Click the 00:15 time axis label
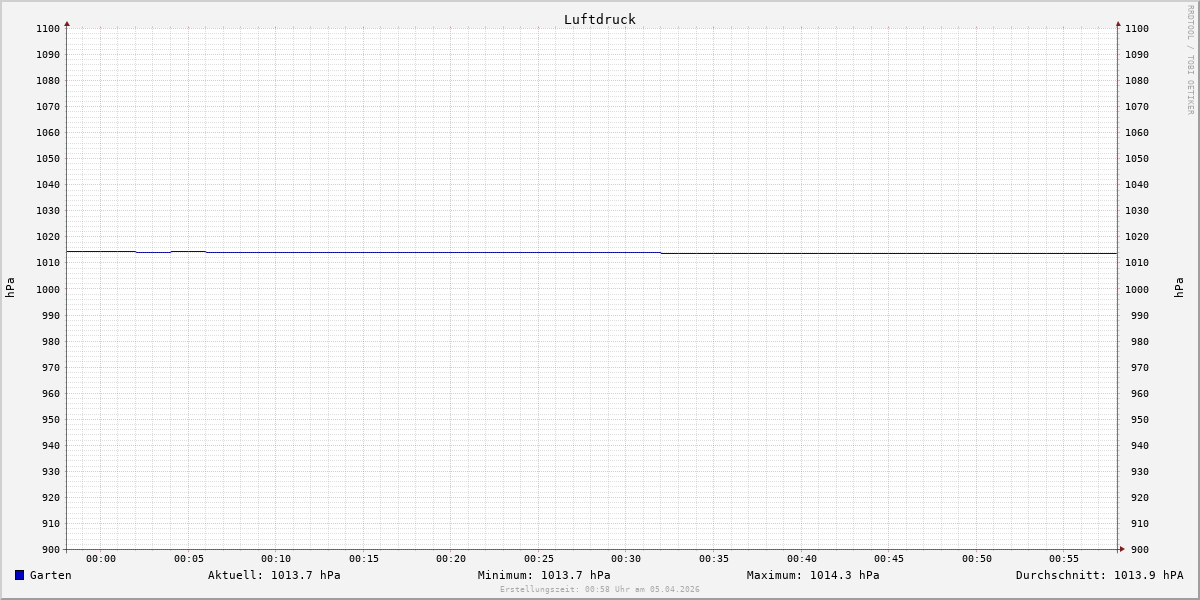 pyautogui.click(x=364, y=559)
